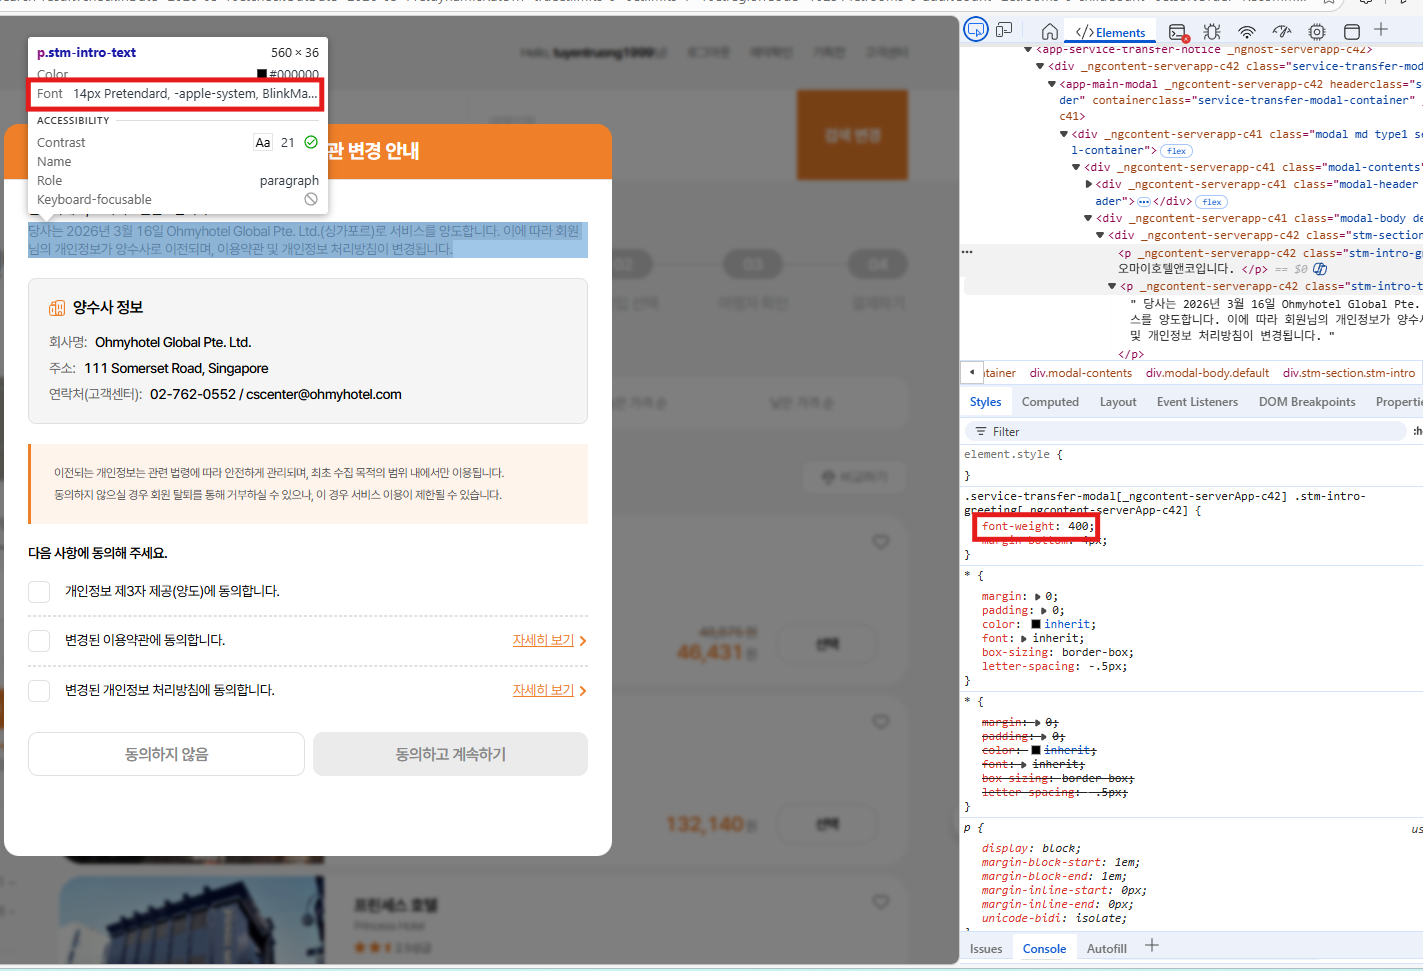Select the Styles tab
Screen dimensions: 1423x971
click(x=985, y=402)
